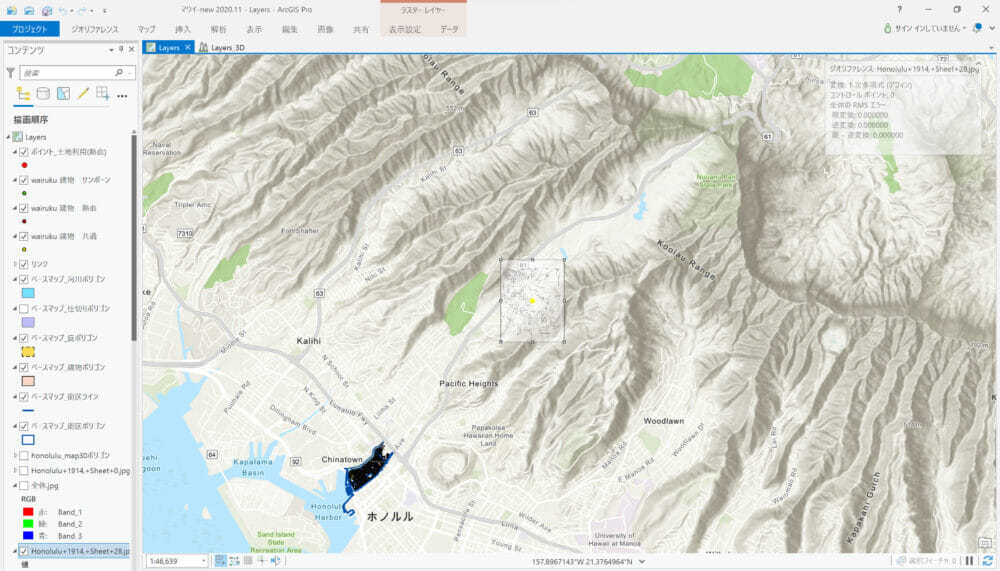The width and height of the screenshot is (1000, 571).
Task: Open the notifications bell icon
Action: [x=977, y=28]
